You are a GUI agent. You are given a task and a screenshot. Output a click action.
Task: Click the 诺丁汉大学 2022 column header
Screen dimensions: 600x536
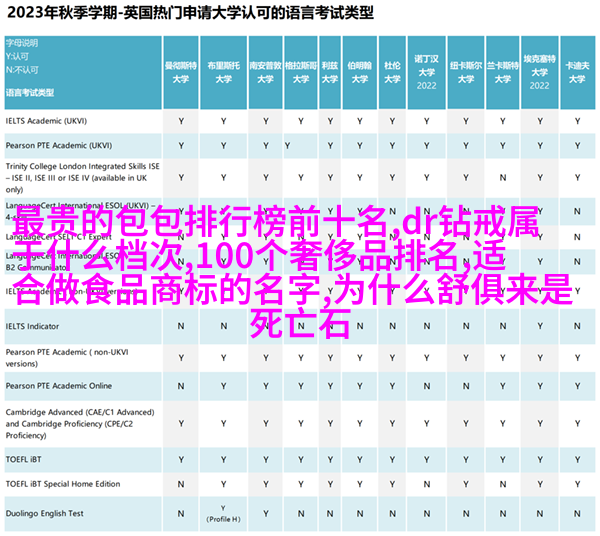point(426,72)
